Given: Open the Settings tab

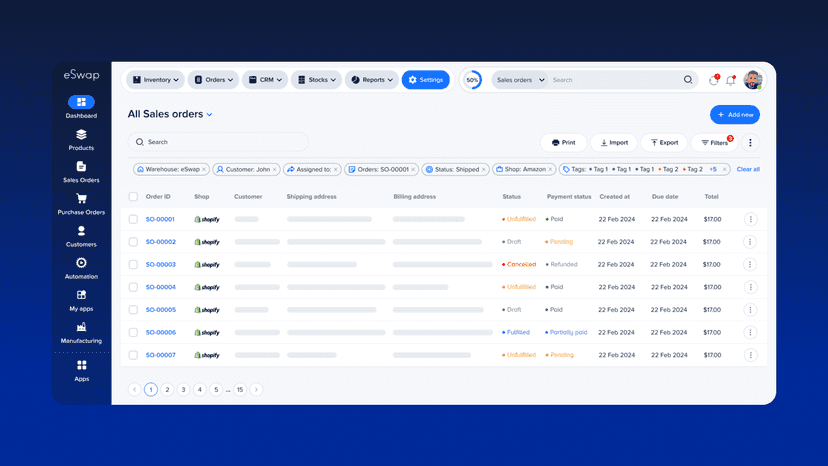Looking at the screenshot, I should coord(426,80).
